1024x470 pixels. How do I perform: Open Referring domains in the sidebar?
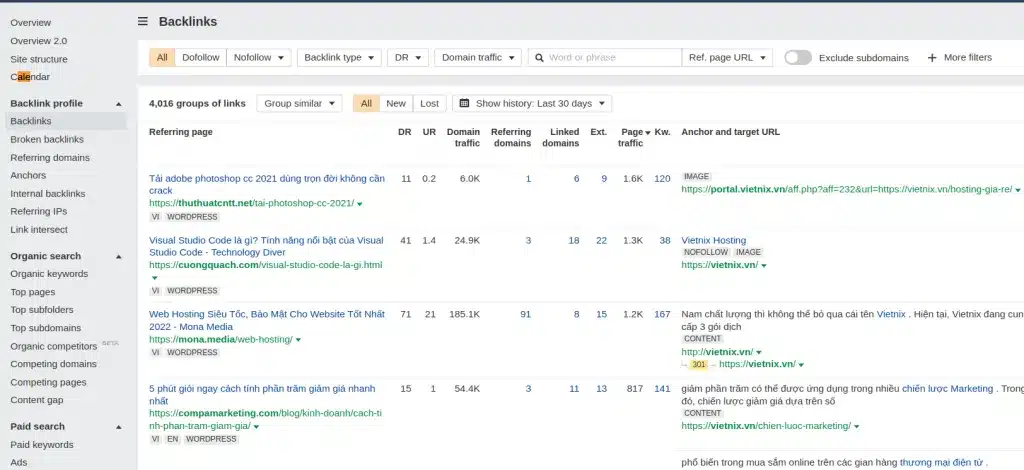(x=50, y=157)
